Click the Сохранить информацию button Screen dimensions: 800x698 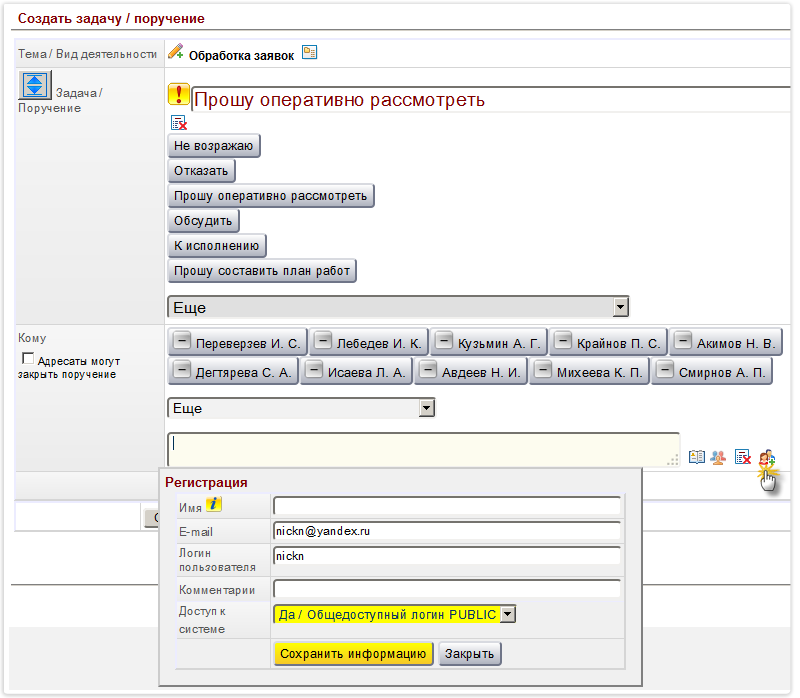pos(353,654)
